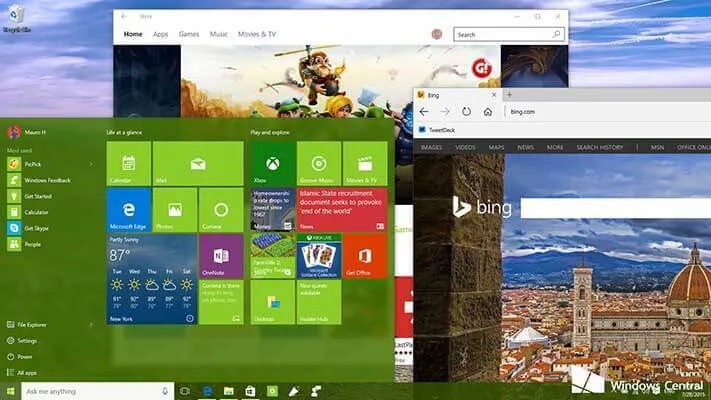Open the OneNote tile
The image size is (711, 400).
[x=221, y=256]
